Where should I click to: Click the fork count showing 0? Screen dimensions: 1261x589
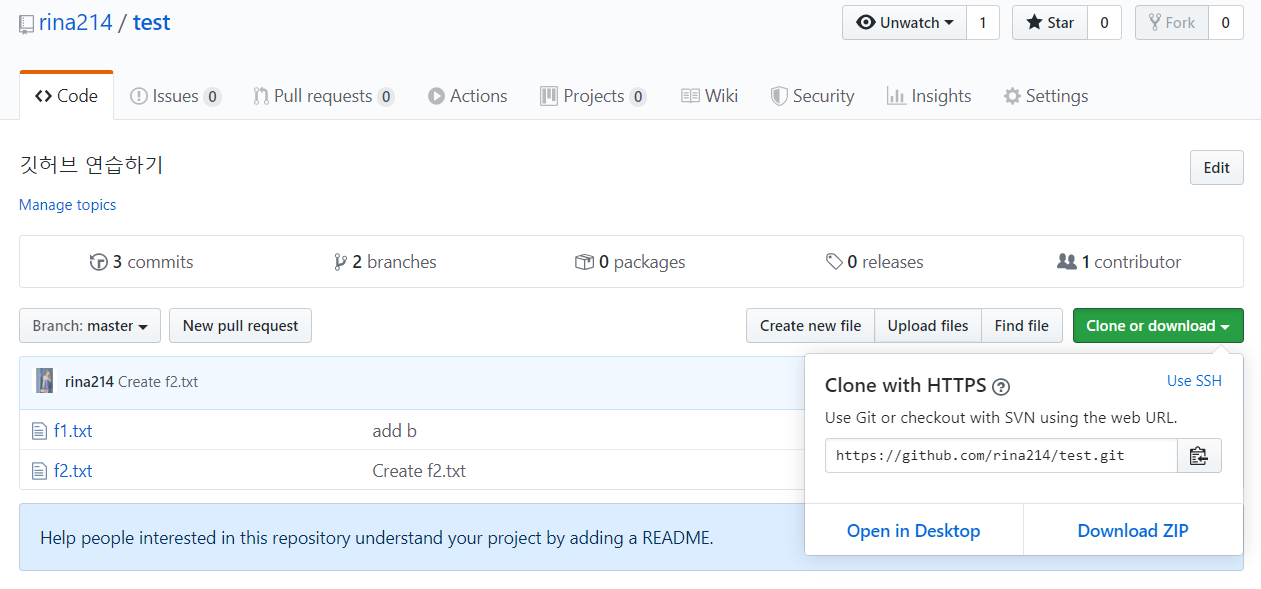(x=1226, y=23)
